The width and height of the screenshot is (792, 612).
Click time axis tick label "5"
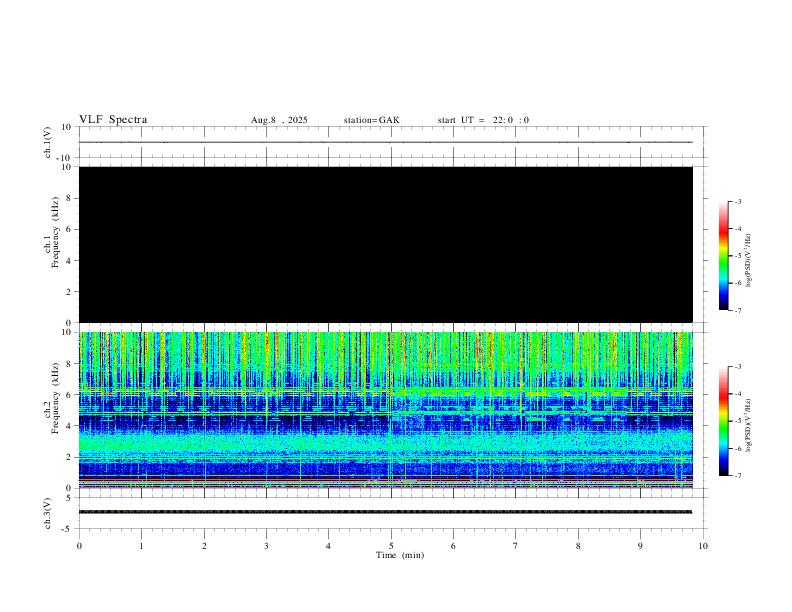click(391, 546)
